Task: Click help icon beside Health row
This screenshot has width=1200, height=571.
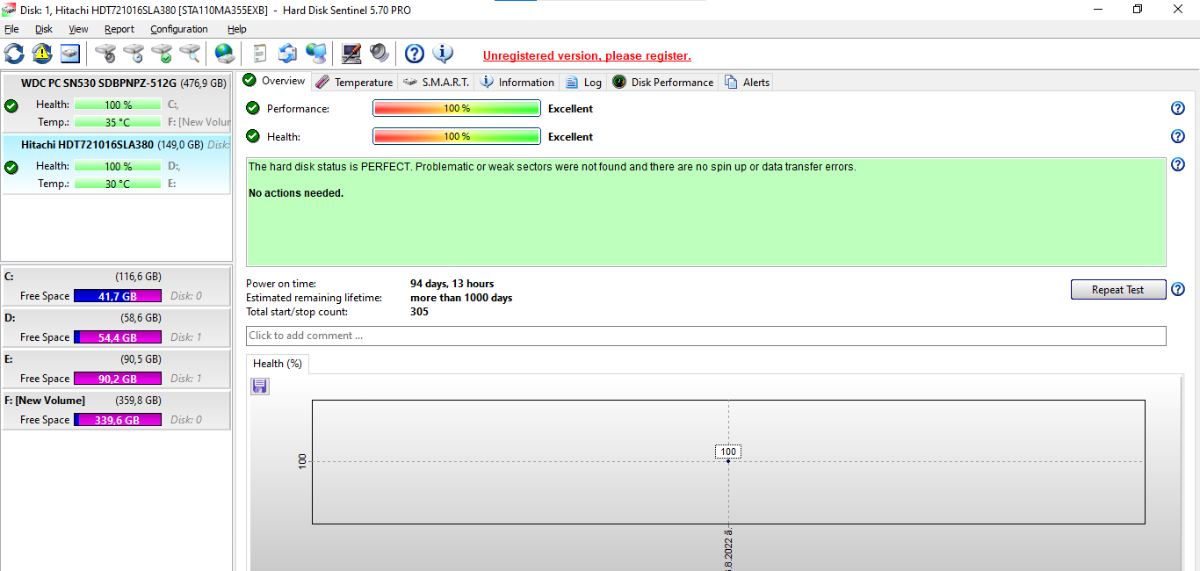Action: (x=1177, y=136)
